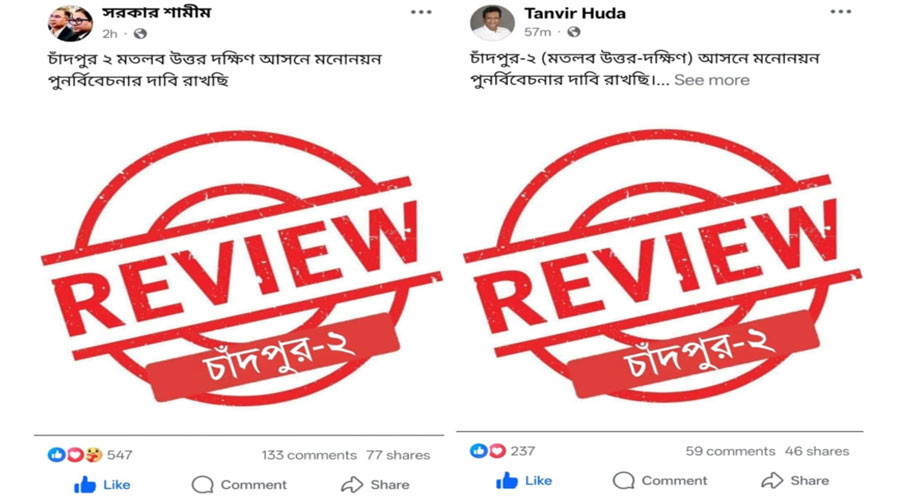The image size is (900, 500).
Task: Click Comment bubble icon on left post
Action: click(202, 485)
